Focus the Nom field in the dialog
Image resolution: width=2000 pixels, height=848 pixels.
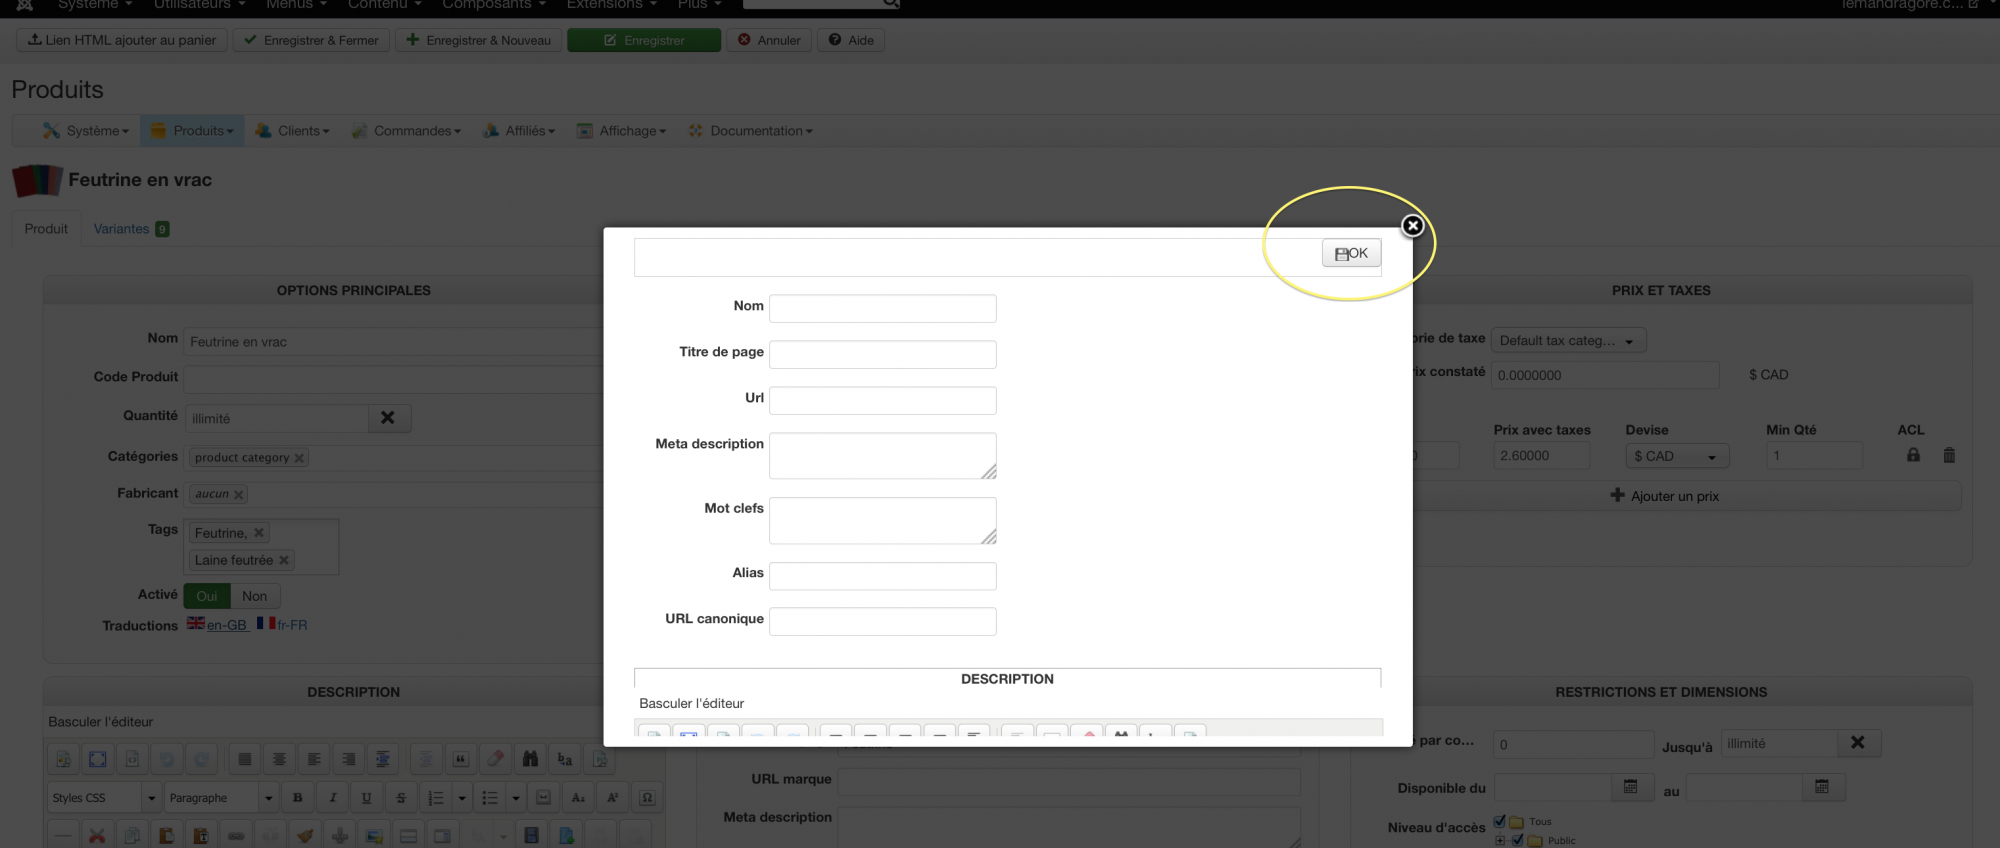[882, 308]
